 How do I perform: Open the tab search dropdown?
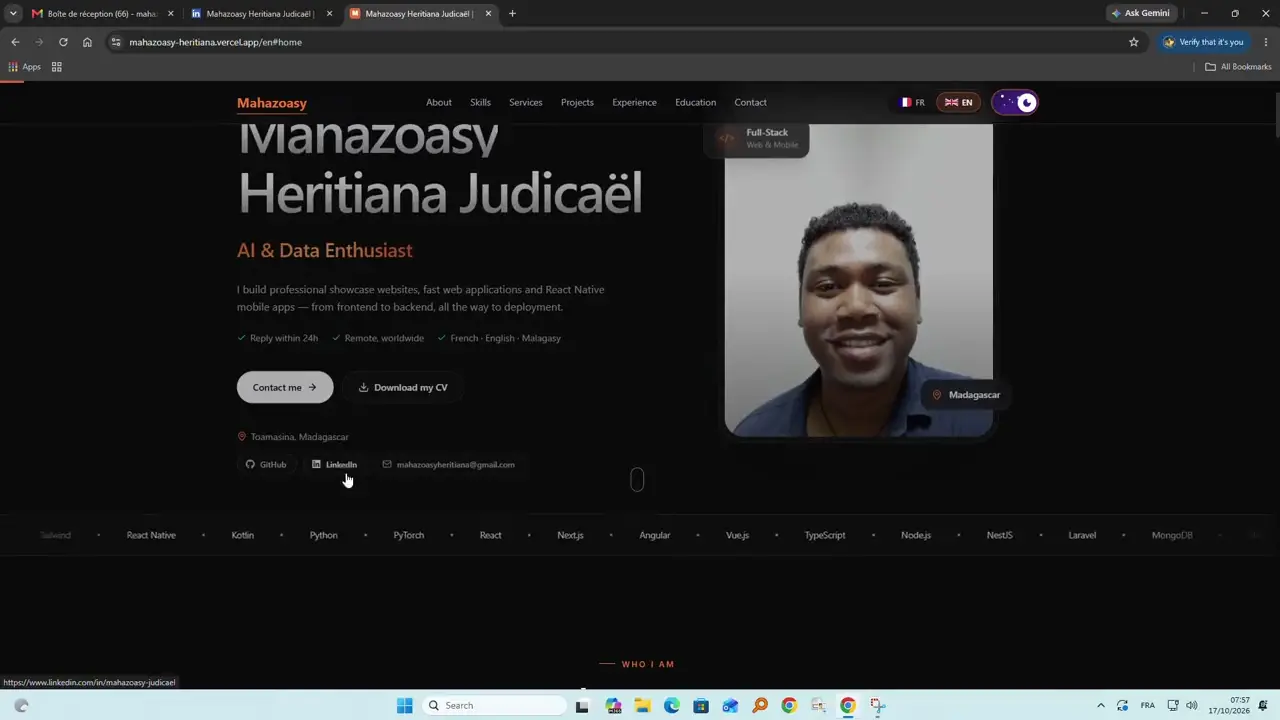point(13,14)
